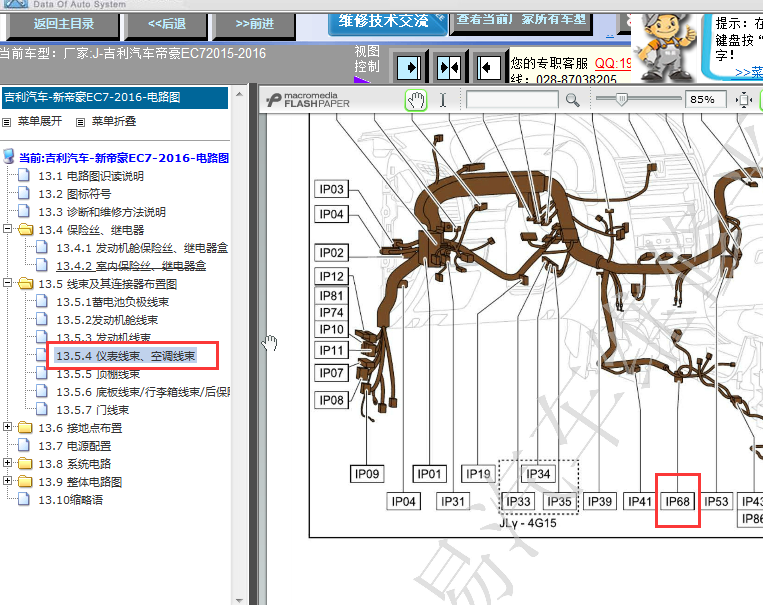Click the 吉利汽车-新帝豪EC7-2016-电路图 header
This screenshot has height=605, width=763.
115,97
